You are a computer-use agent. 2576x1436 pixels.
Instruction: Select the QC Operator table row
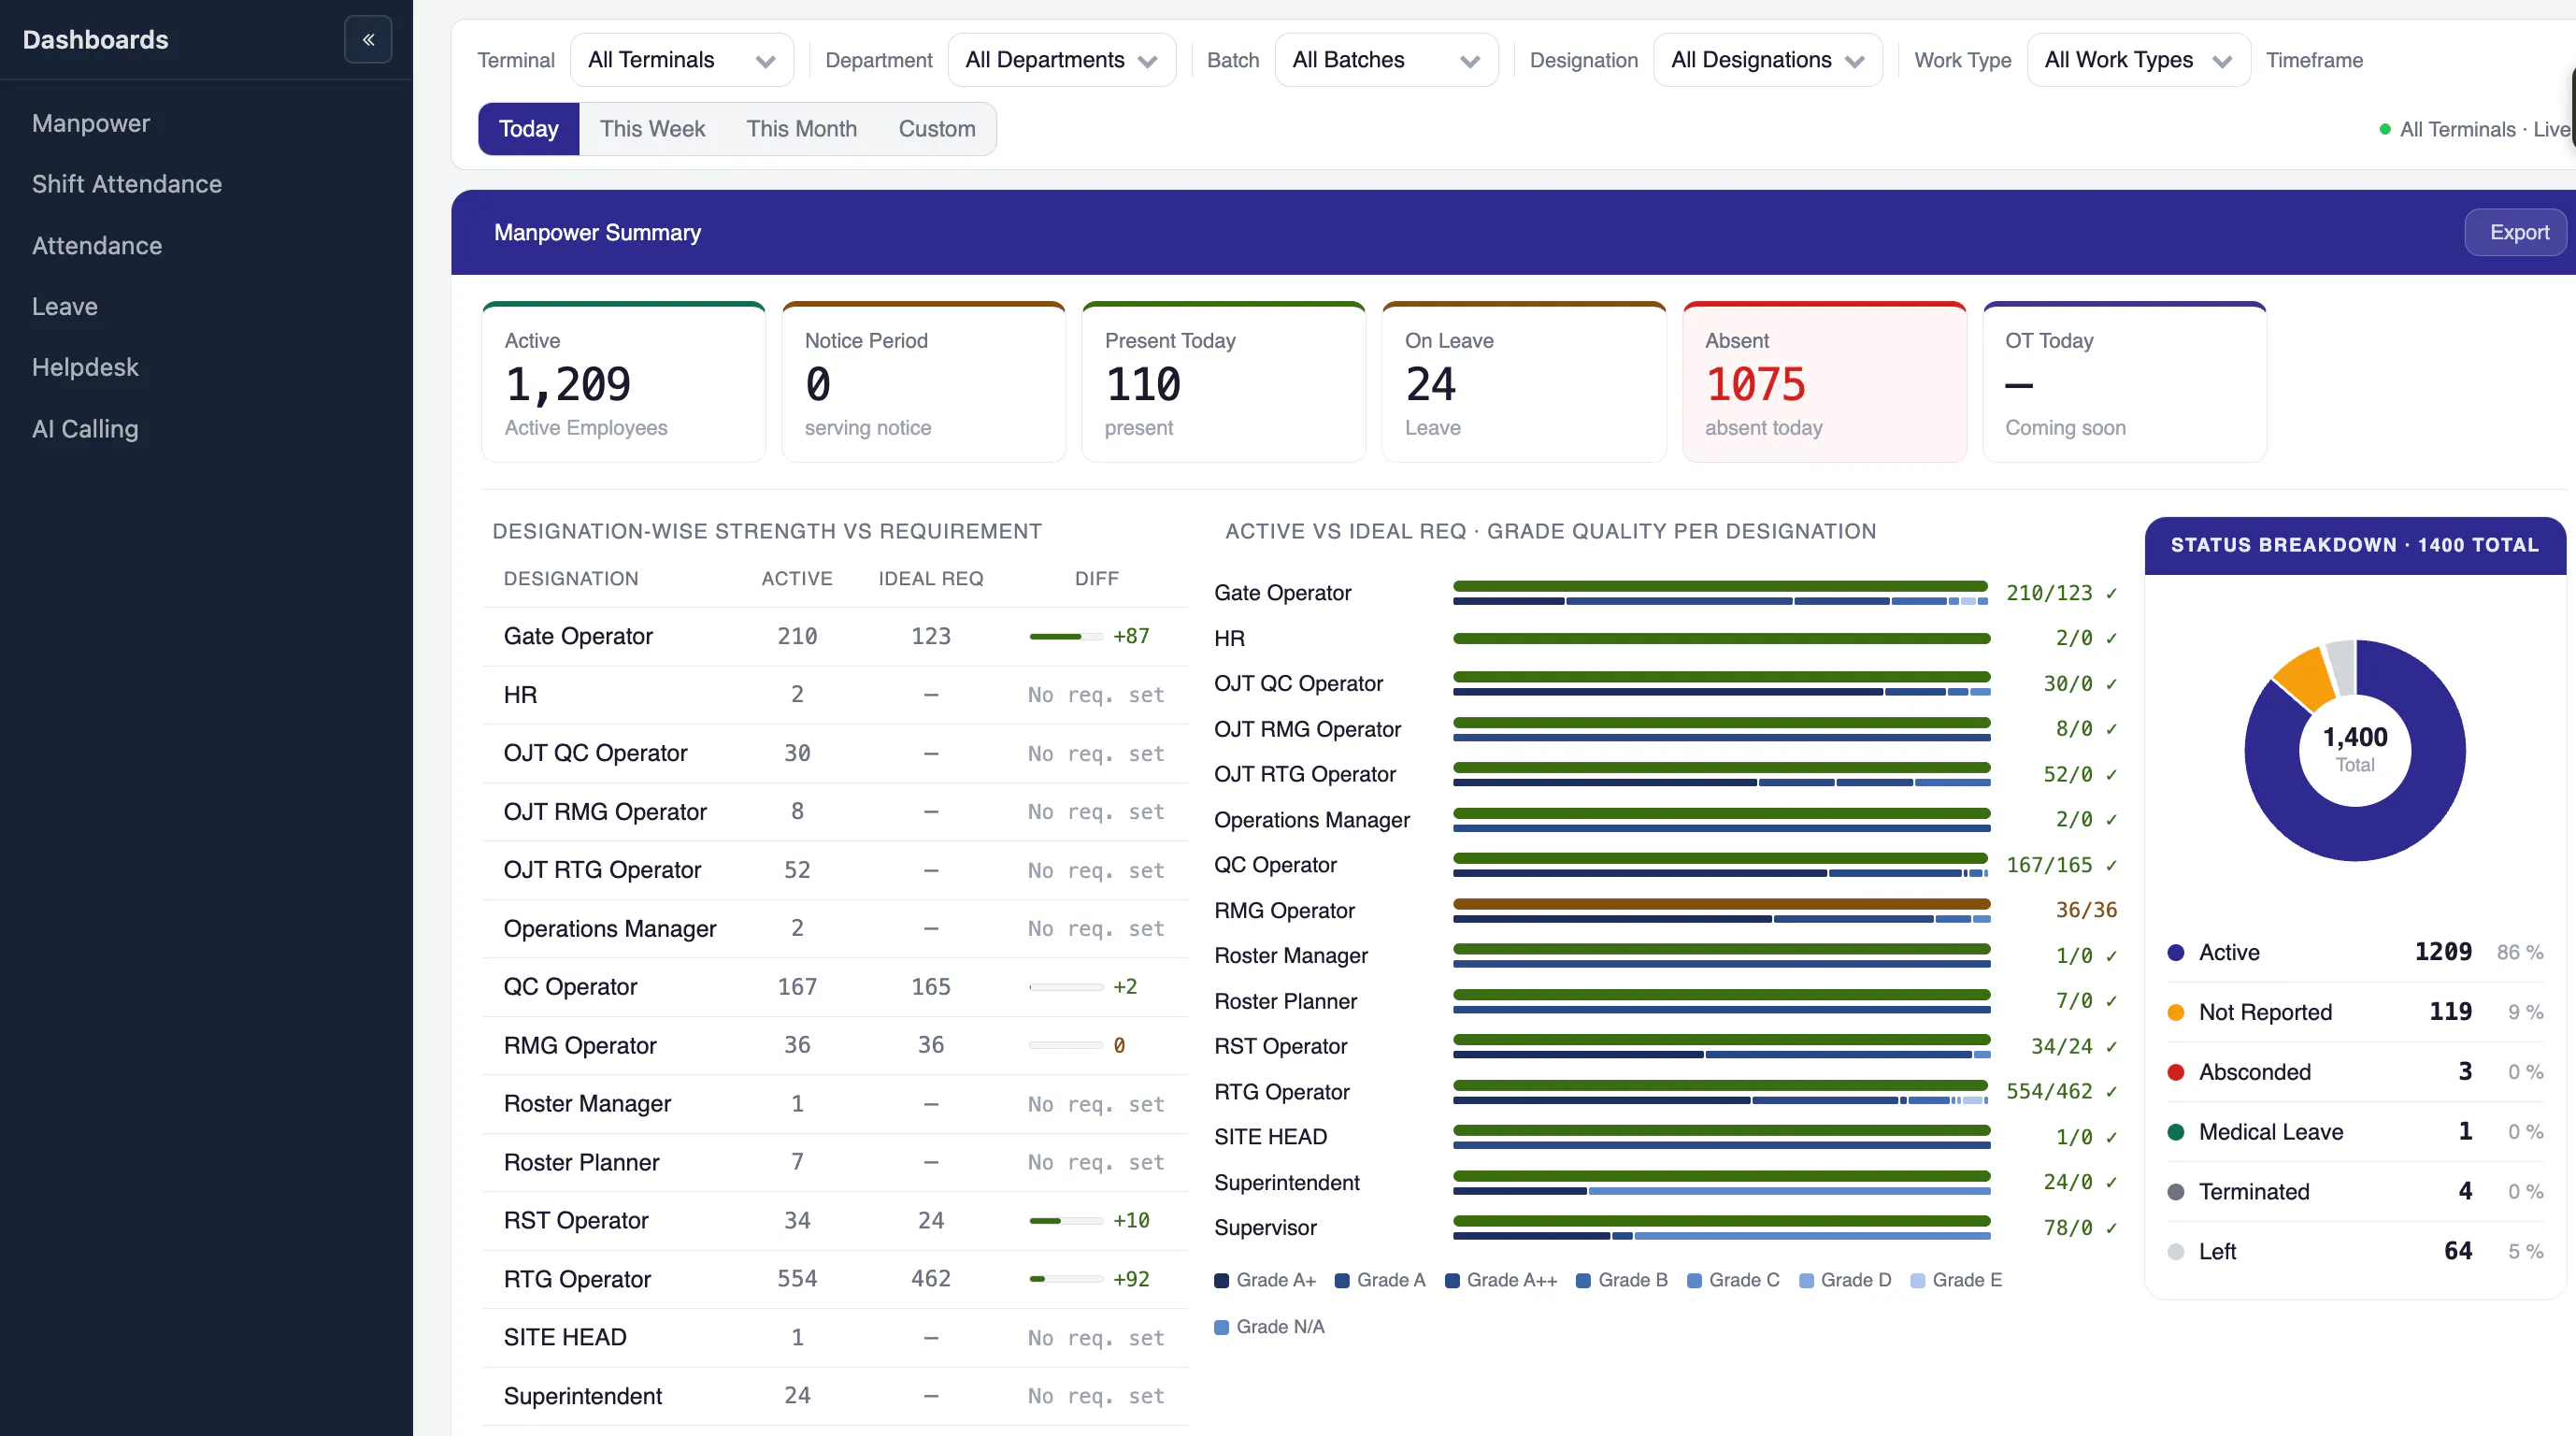point(835,987)
